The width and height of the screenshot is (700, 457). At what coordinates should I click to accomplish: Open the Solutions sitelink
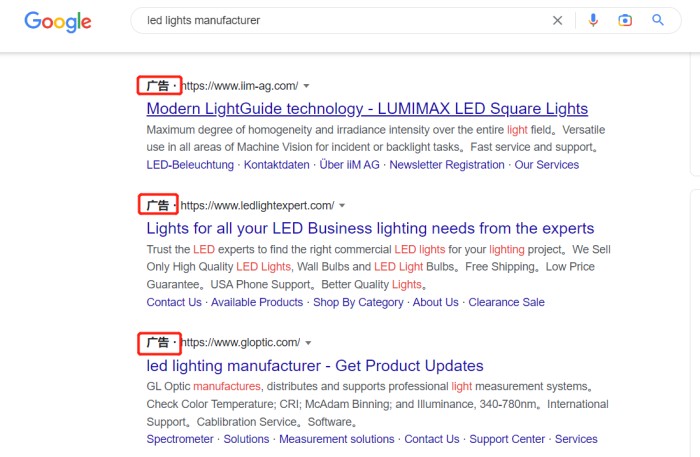click(246, 439)
